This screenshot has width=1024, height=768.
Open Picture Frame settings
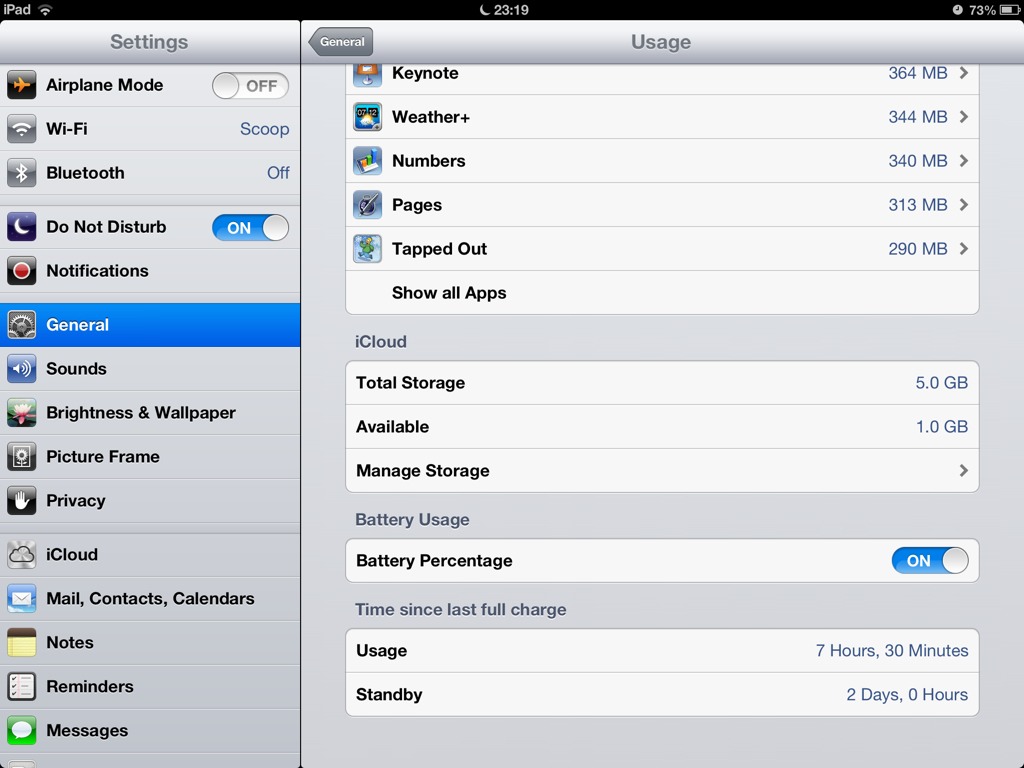(x=150, y=456)
